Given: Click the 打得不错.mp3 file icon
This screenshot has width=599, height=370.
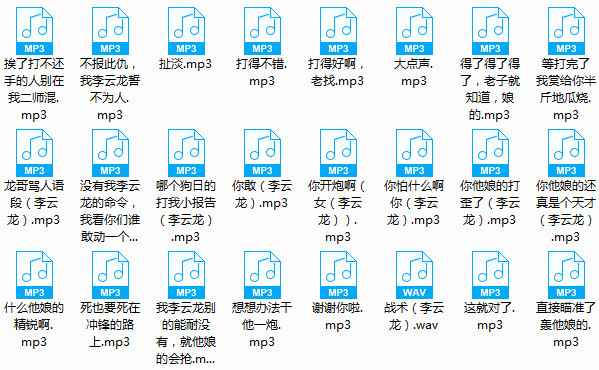Looking at the screenshot, I should pyautogui.click(x=262, y=31).
